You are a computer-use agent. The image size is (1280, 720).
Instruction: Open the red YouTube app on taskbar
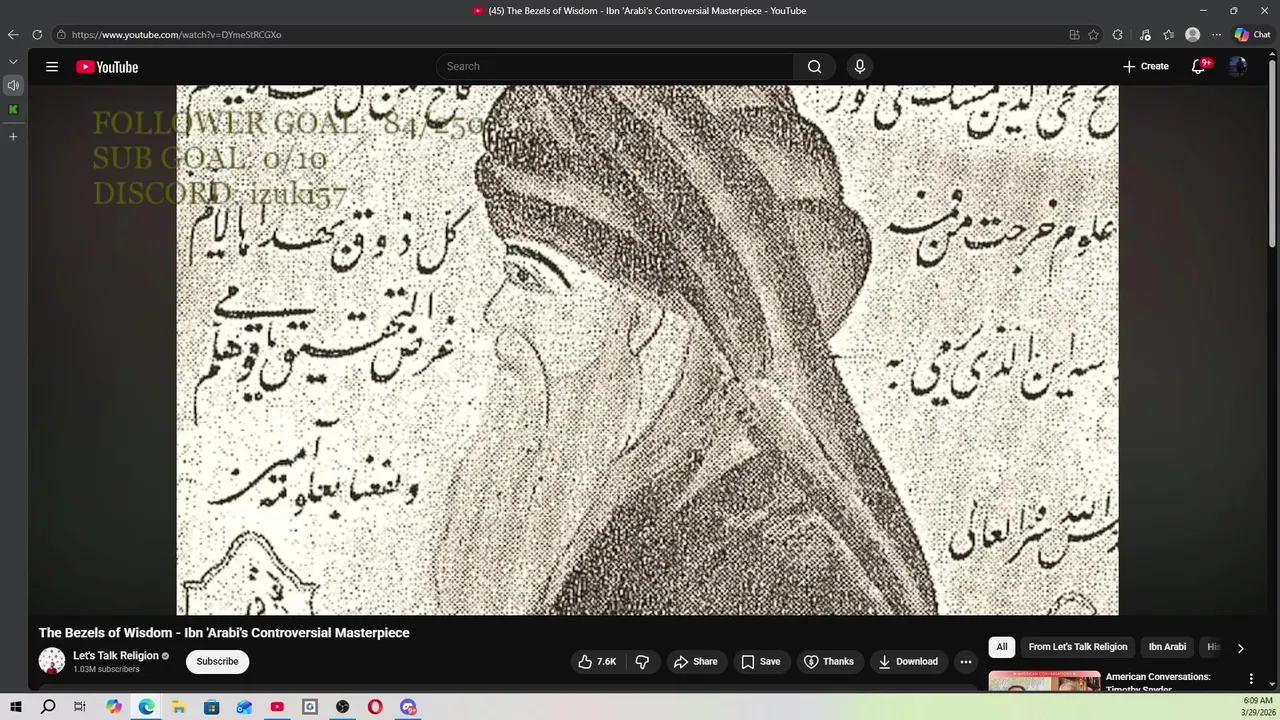pos(277,707)
